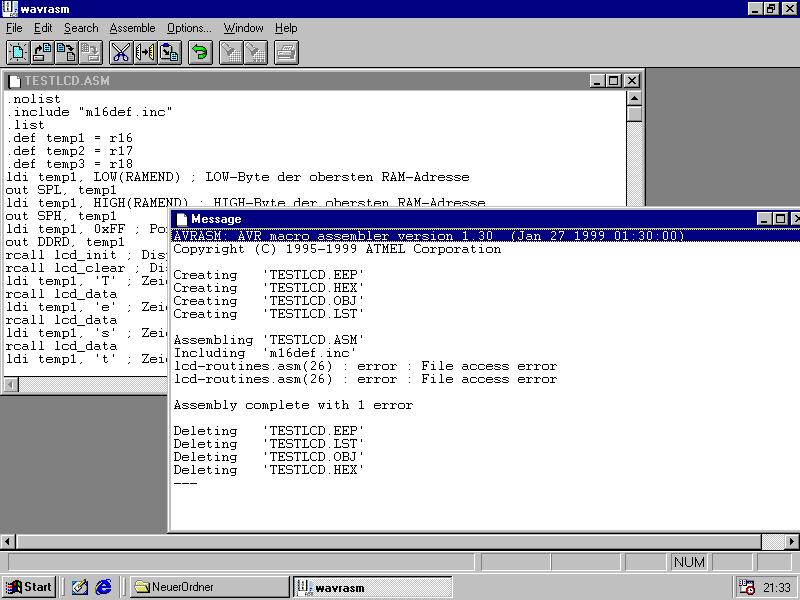Switch to NeuerOrdner taskbar button
This screenshot has height=600, width=800.
(209, 587)
